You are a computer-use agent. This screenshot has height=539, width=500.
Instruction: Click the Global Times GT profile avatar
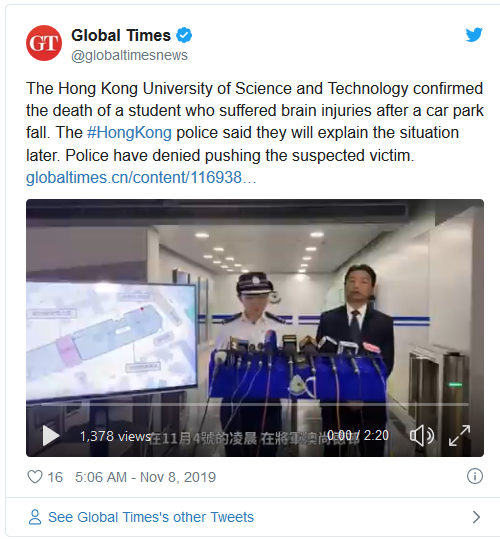pos(44,43)
